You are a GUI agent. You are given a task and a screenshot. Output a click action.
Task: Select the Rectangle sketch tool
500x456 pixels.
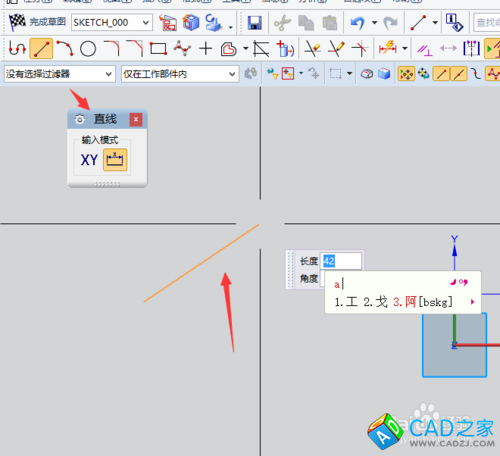pyautogui.click(x=158, y=49)
